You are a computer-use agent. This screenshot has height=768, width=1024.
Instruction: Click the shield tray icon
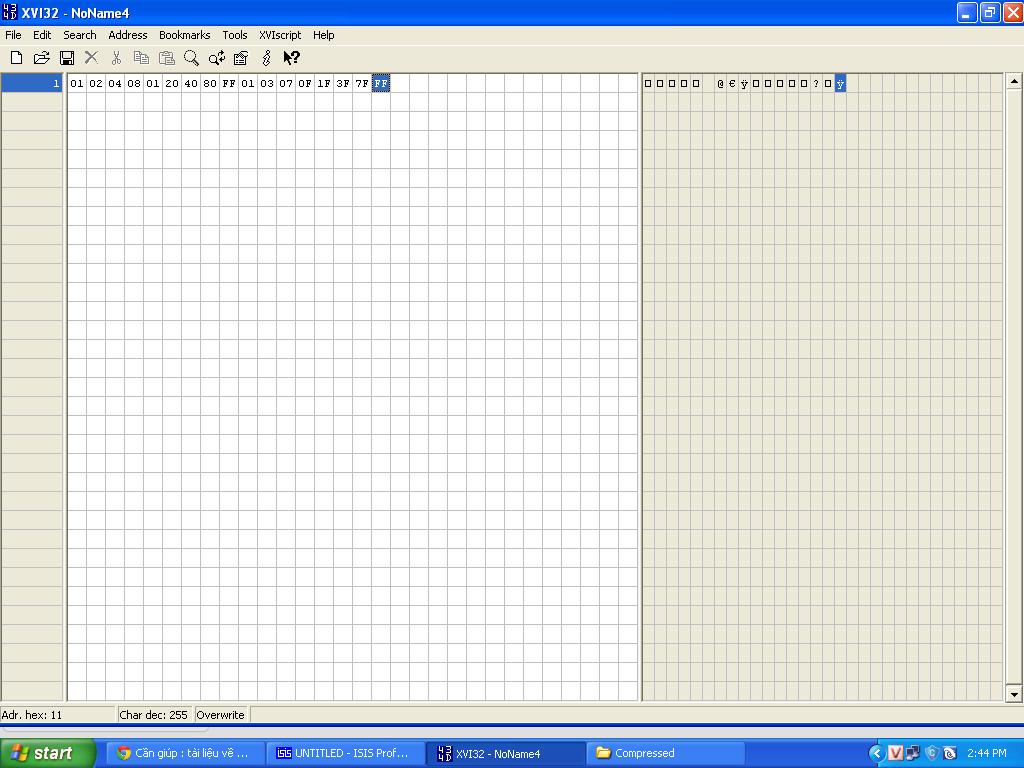[931, 753]
